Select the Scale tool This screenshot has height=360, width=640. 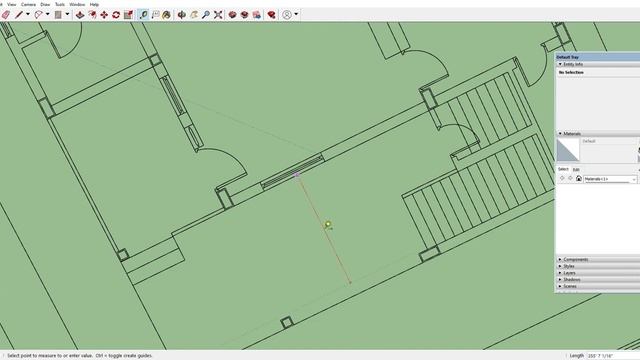(128, 15)
